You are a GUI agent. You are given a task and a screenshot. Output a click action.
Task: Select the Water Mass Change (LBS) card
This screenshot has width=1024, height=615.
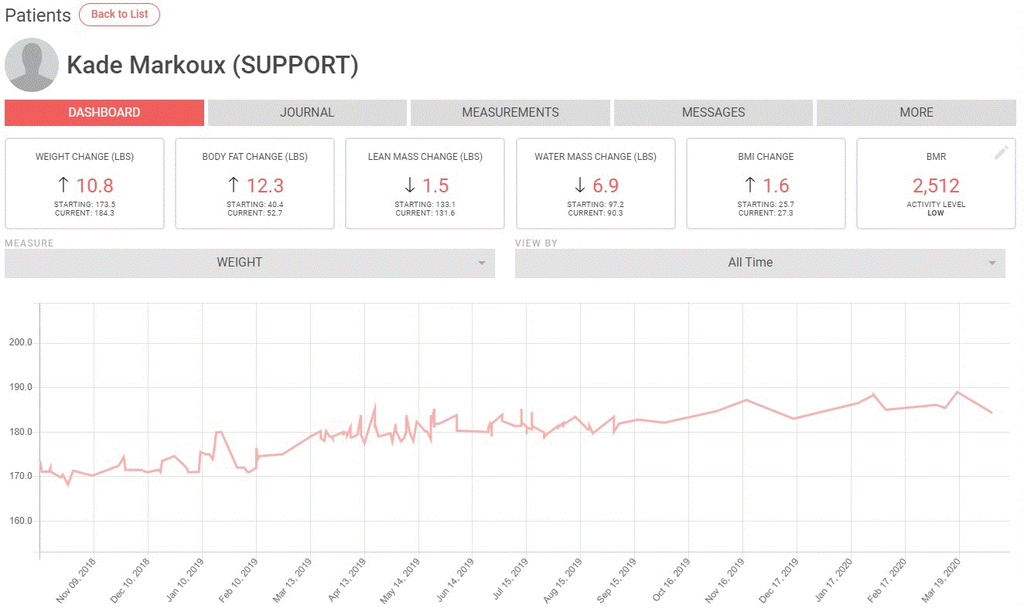click(x=596, y=183)
